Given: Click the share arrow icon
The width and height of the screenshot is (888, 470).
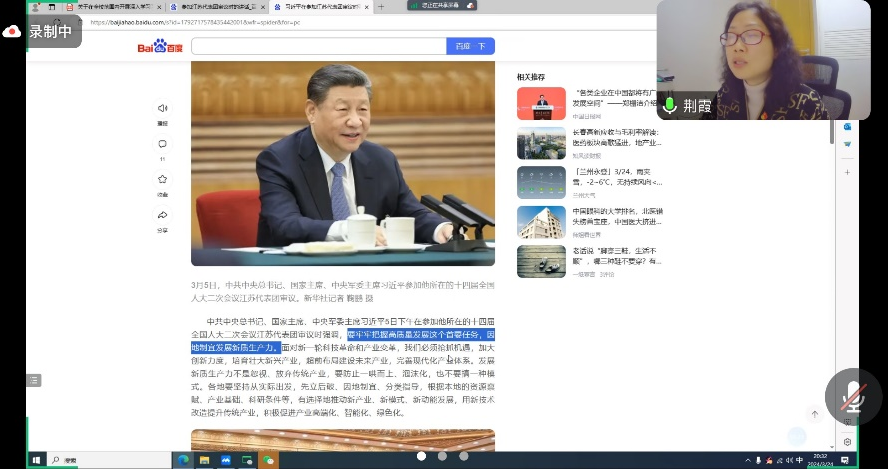Looking at the screenshot, I should coord(162,215).
